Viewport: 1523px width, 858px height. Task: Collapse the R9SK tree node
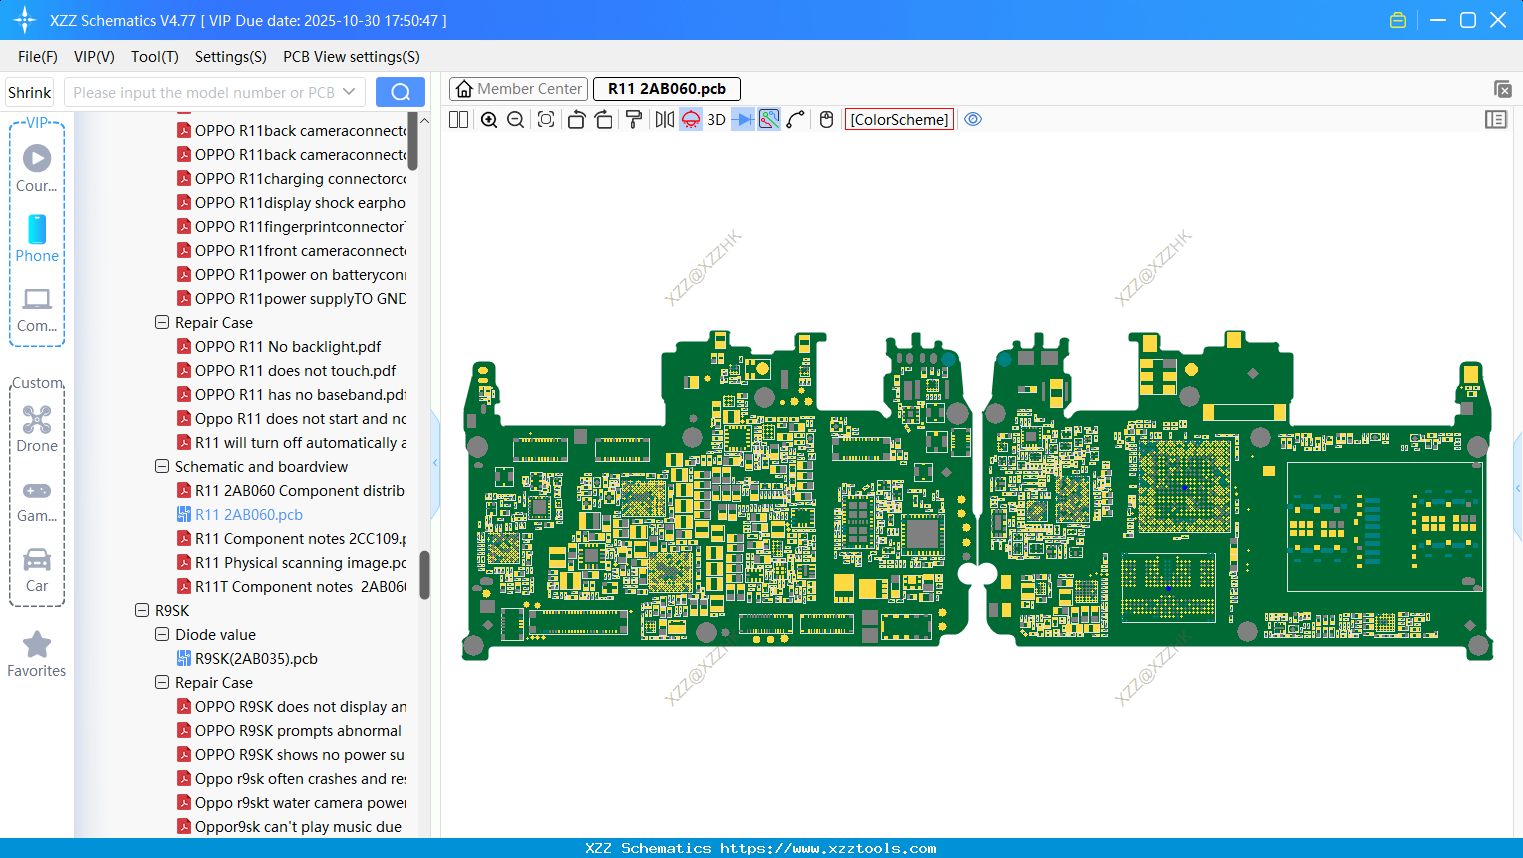(x=142, y=611)
